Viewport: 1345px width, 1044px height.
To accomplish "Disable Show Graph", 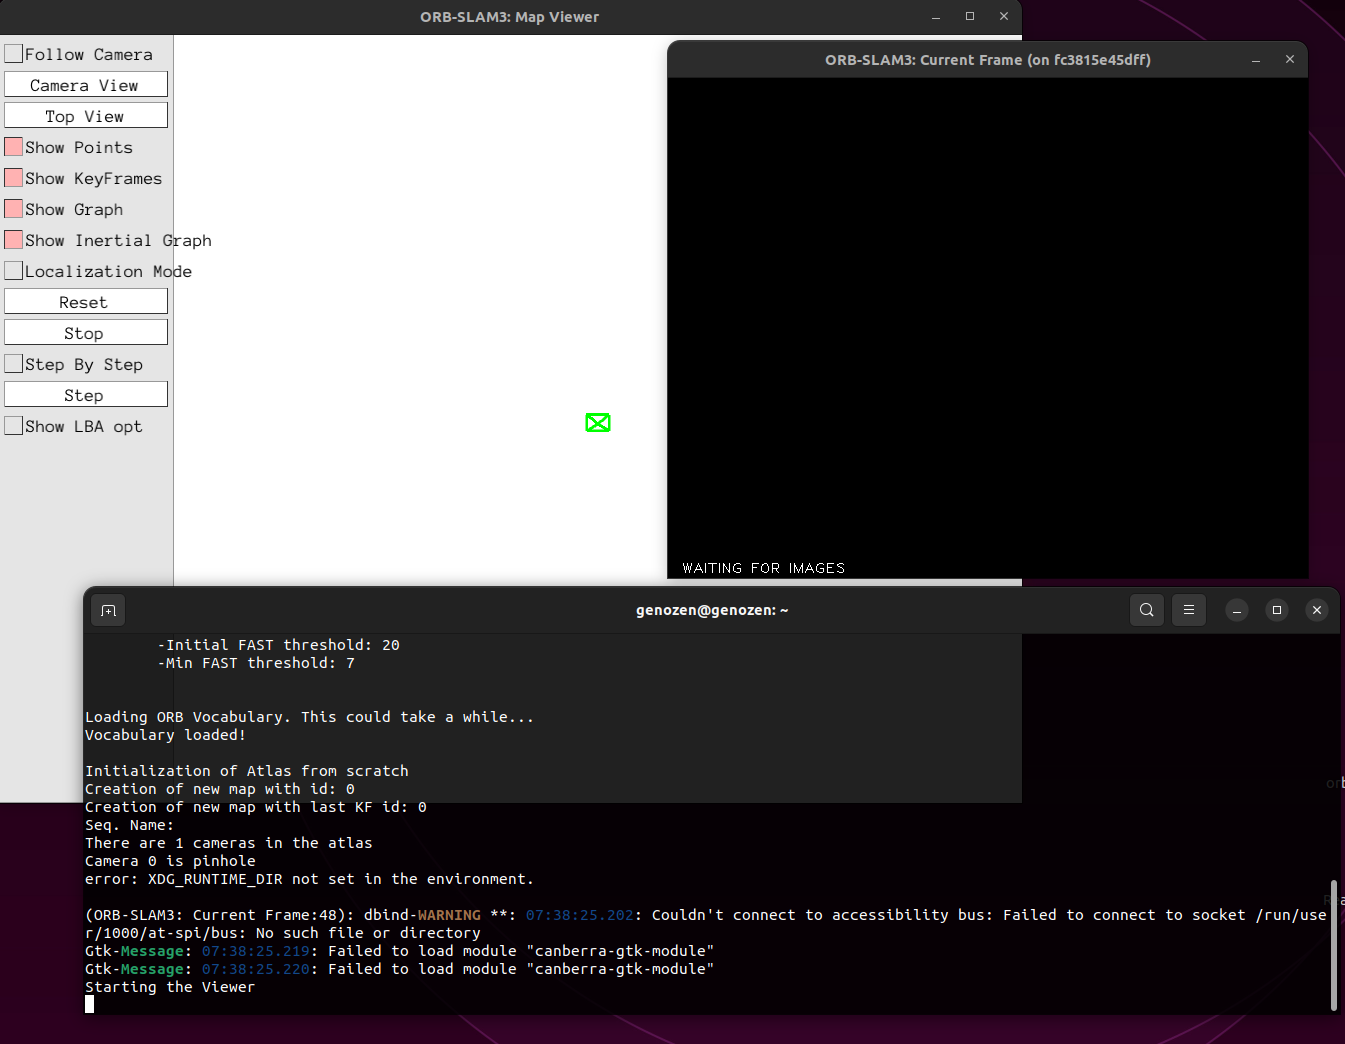I will (x=13, y=209).
